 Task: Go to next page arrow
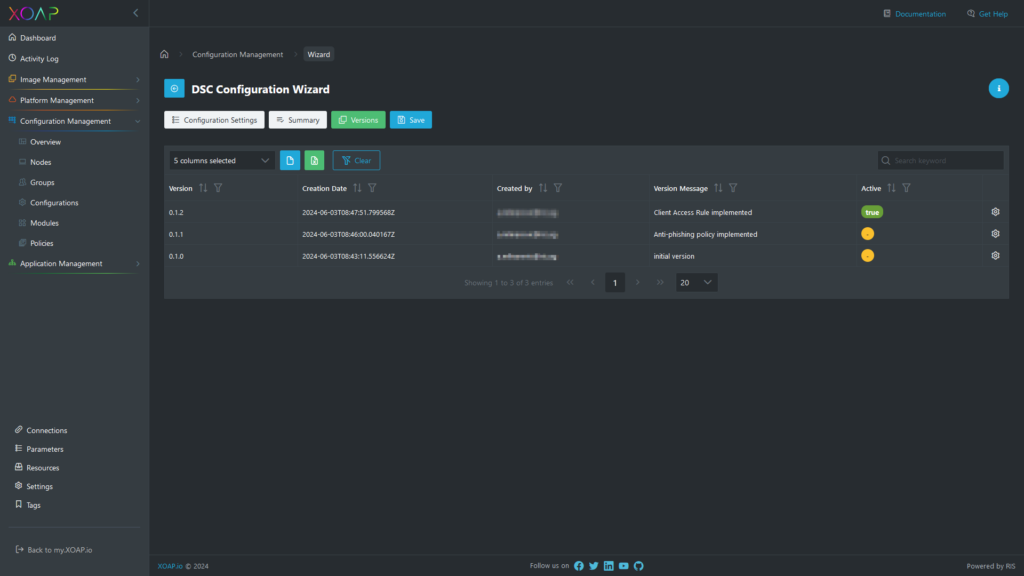click(637, 282)
